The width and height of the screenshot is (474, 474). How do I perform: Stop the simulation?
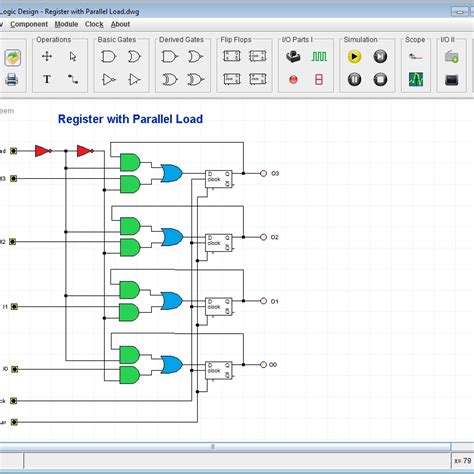pos(380,80)
